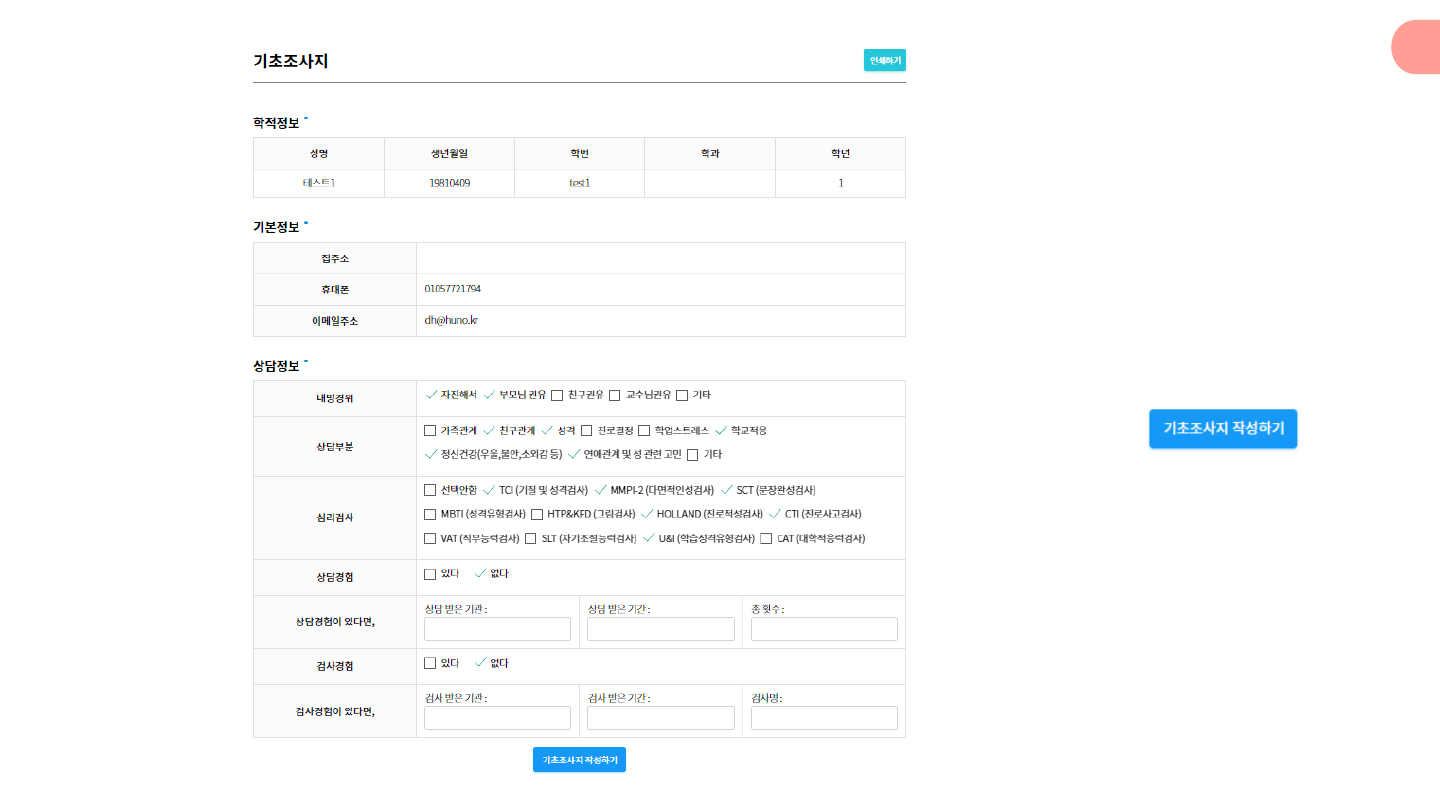Focus the 총 횟수 input field
Screen dimensions: 1440x810
[824, 629]
